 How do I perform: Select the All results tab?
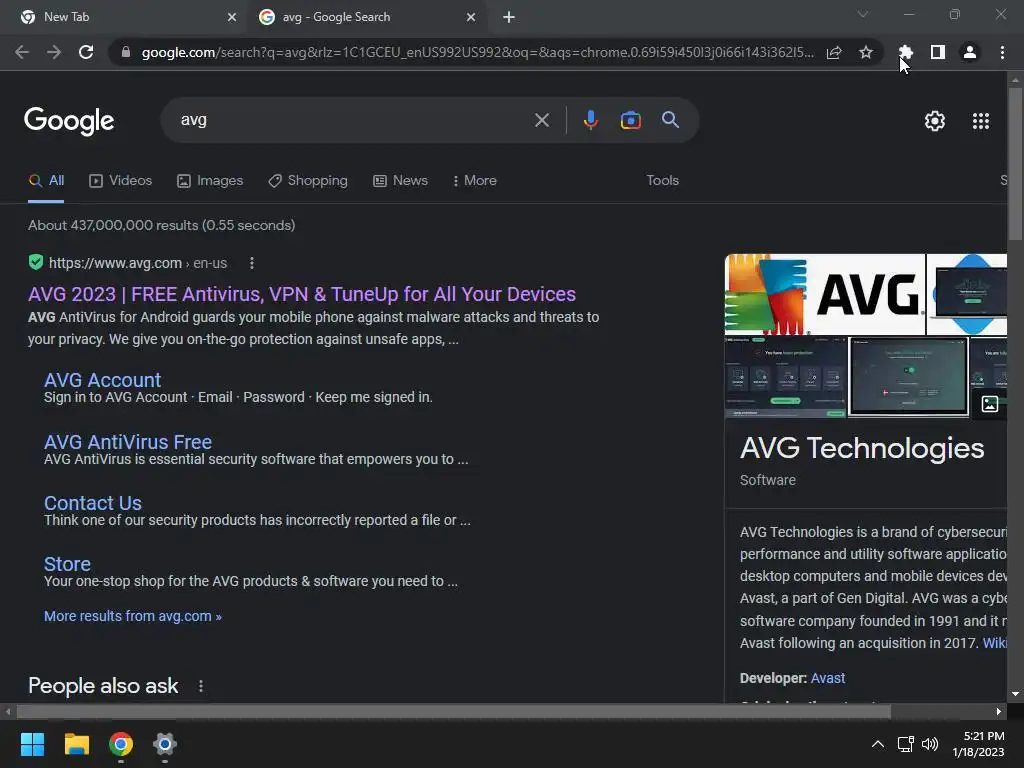[x=46, y=181]
